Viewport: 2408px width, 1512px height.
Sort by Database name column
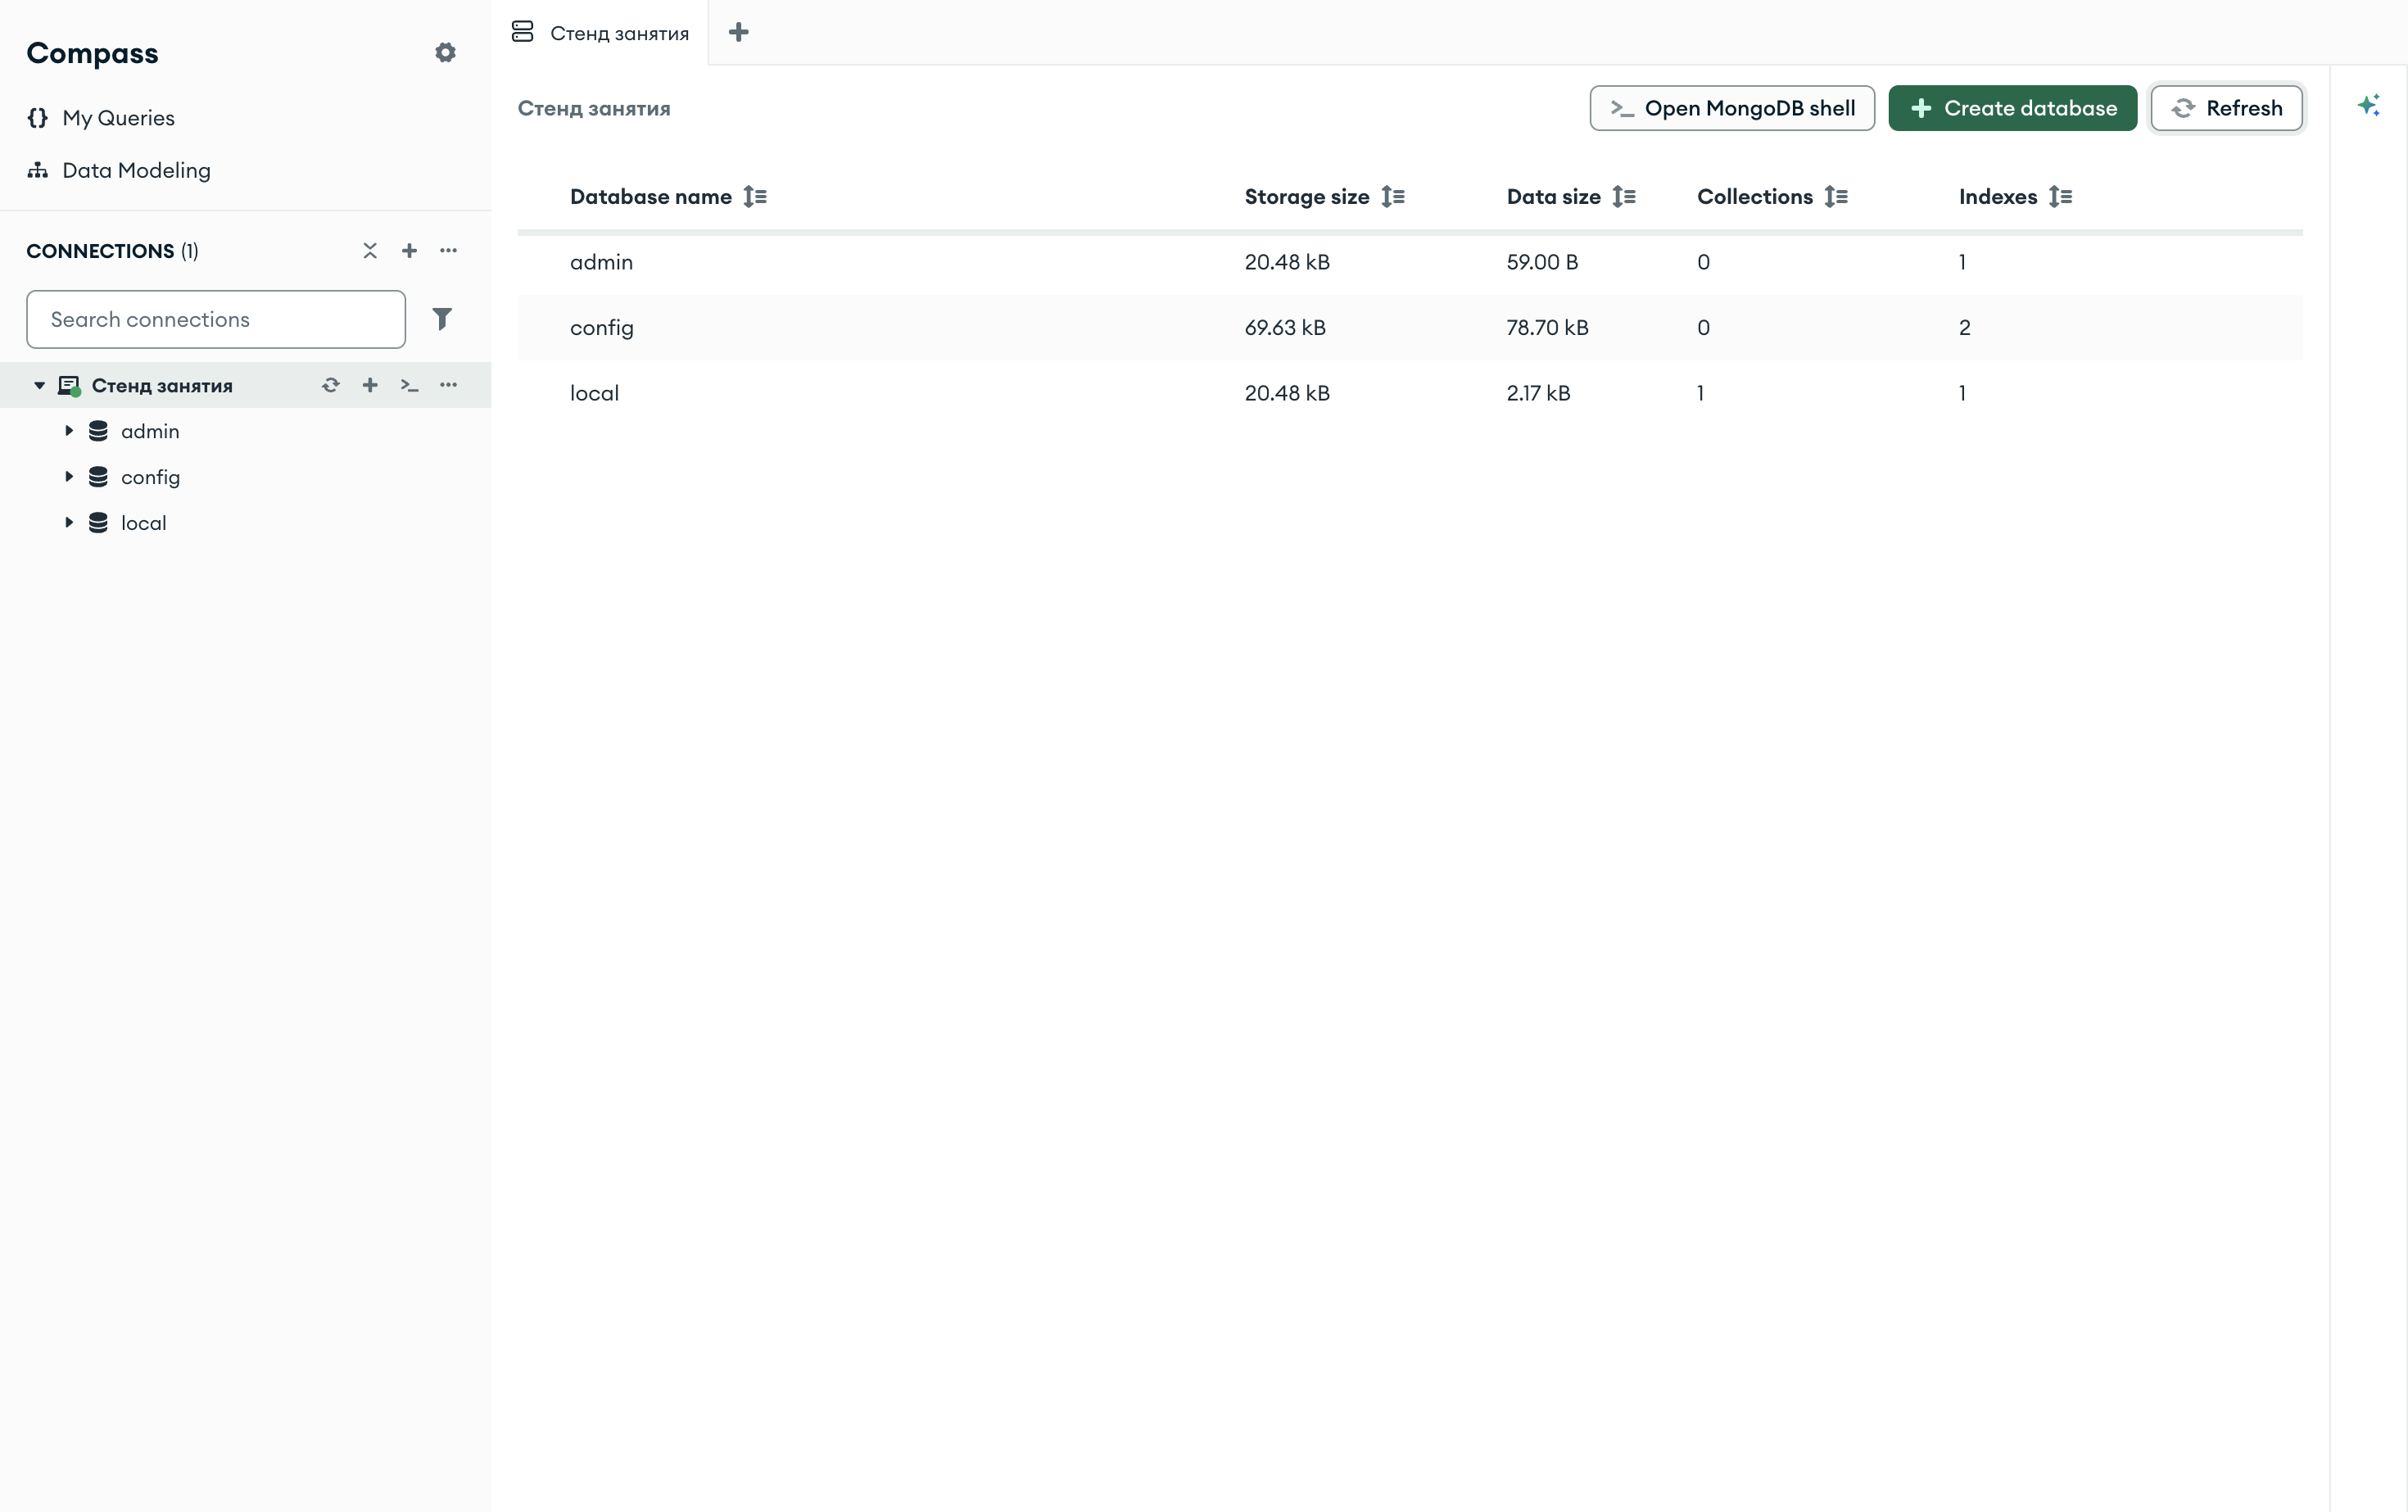(755, 197)
